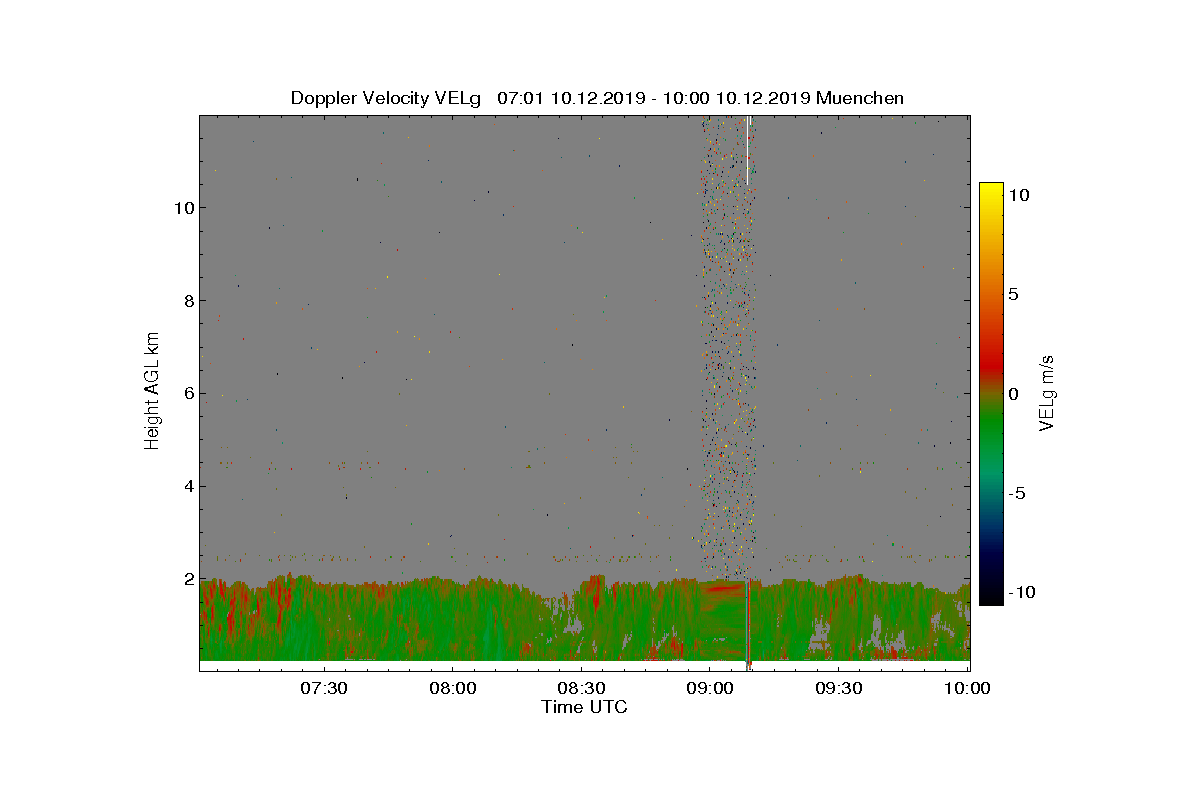1200x800 pixels.
Task: Click the colorbar label -5
Action: click(1016, 493)
